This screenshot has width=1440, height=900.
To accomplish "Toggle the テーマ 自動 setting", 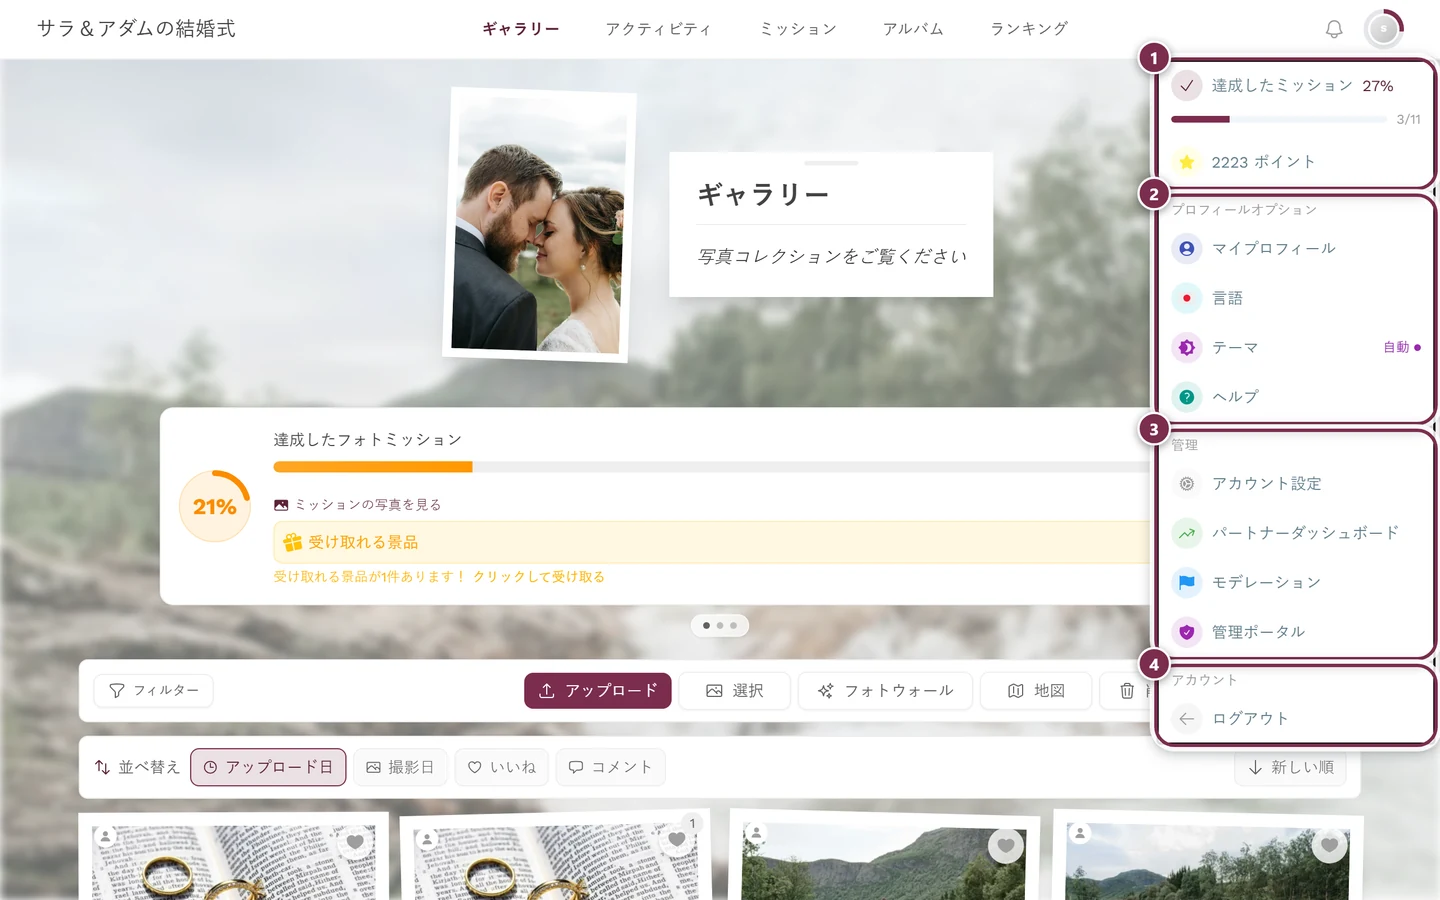I will click(x=1401, y=347).
